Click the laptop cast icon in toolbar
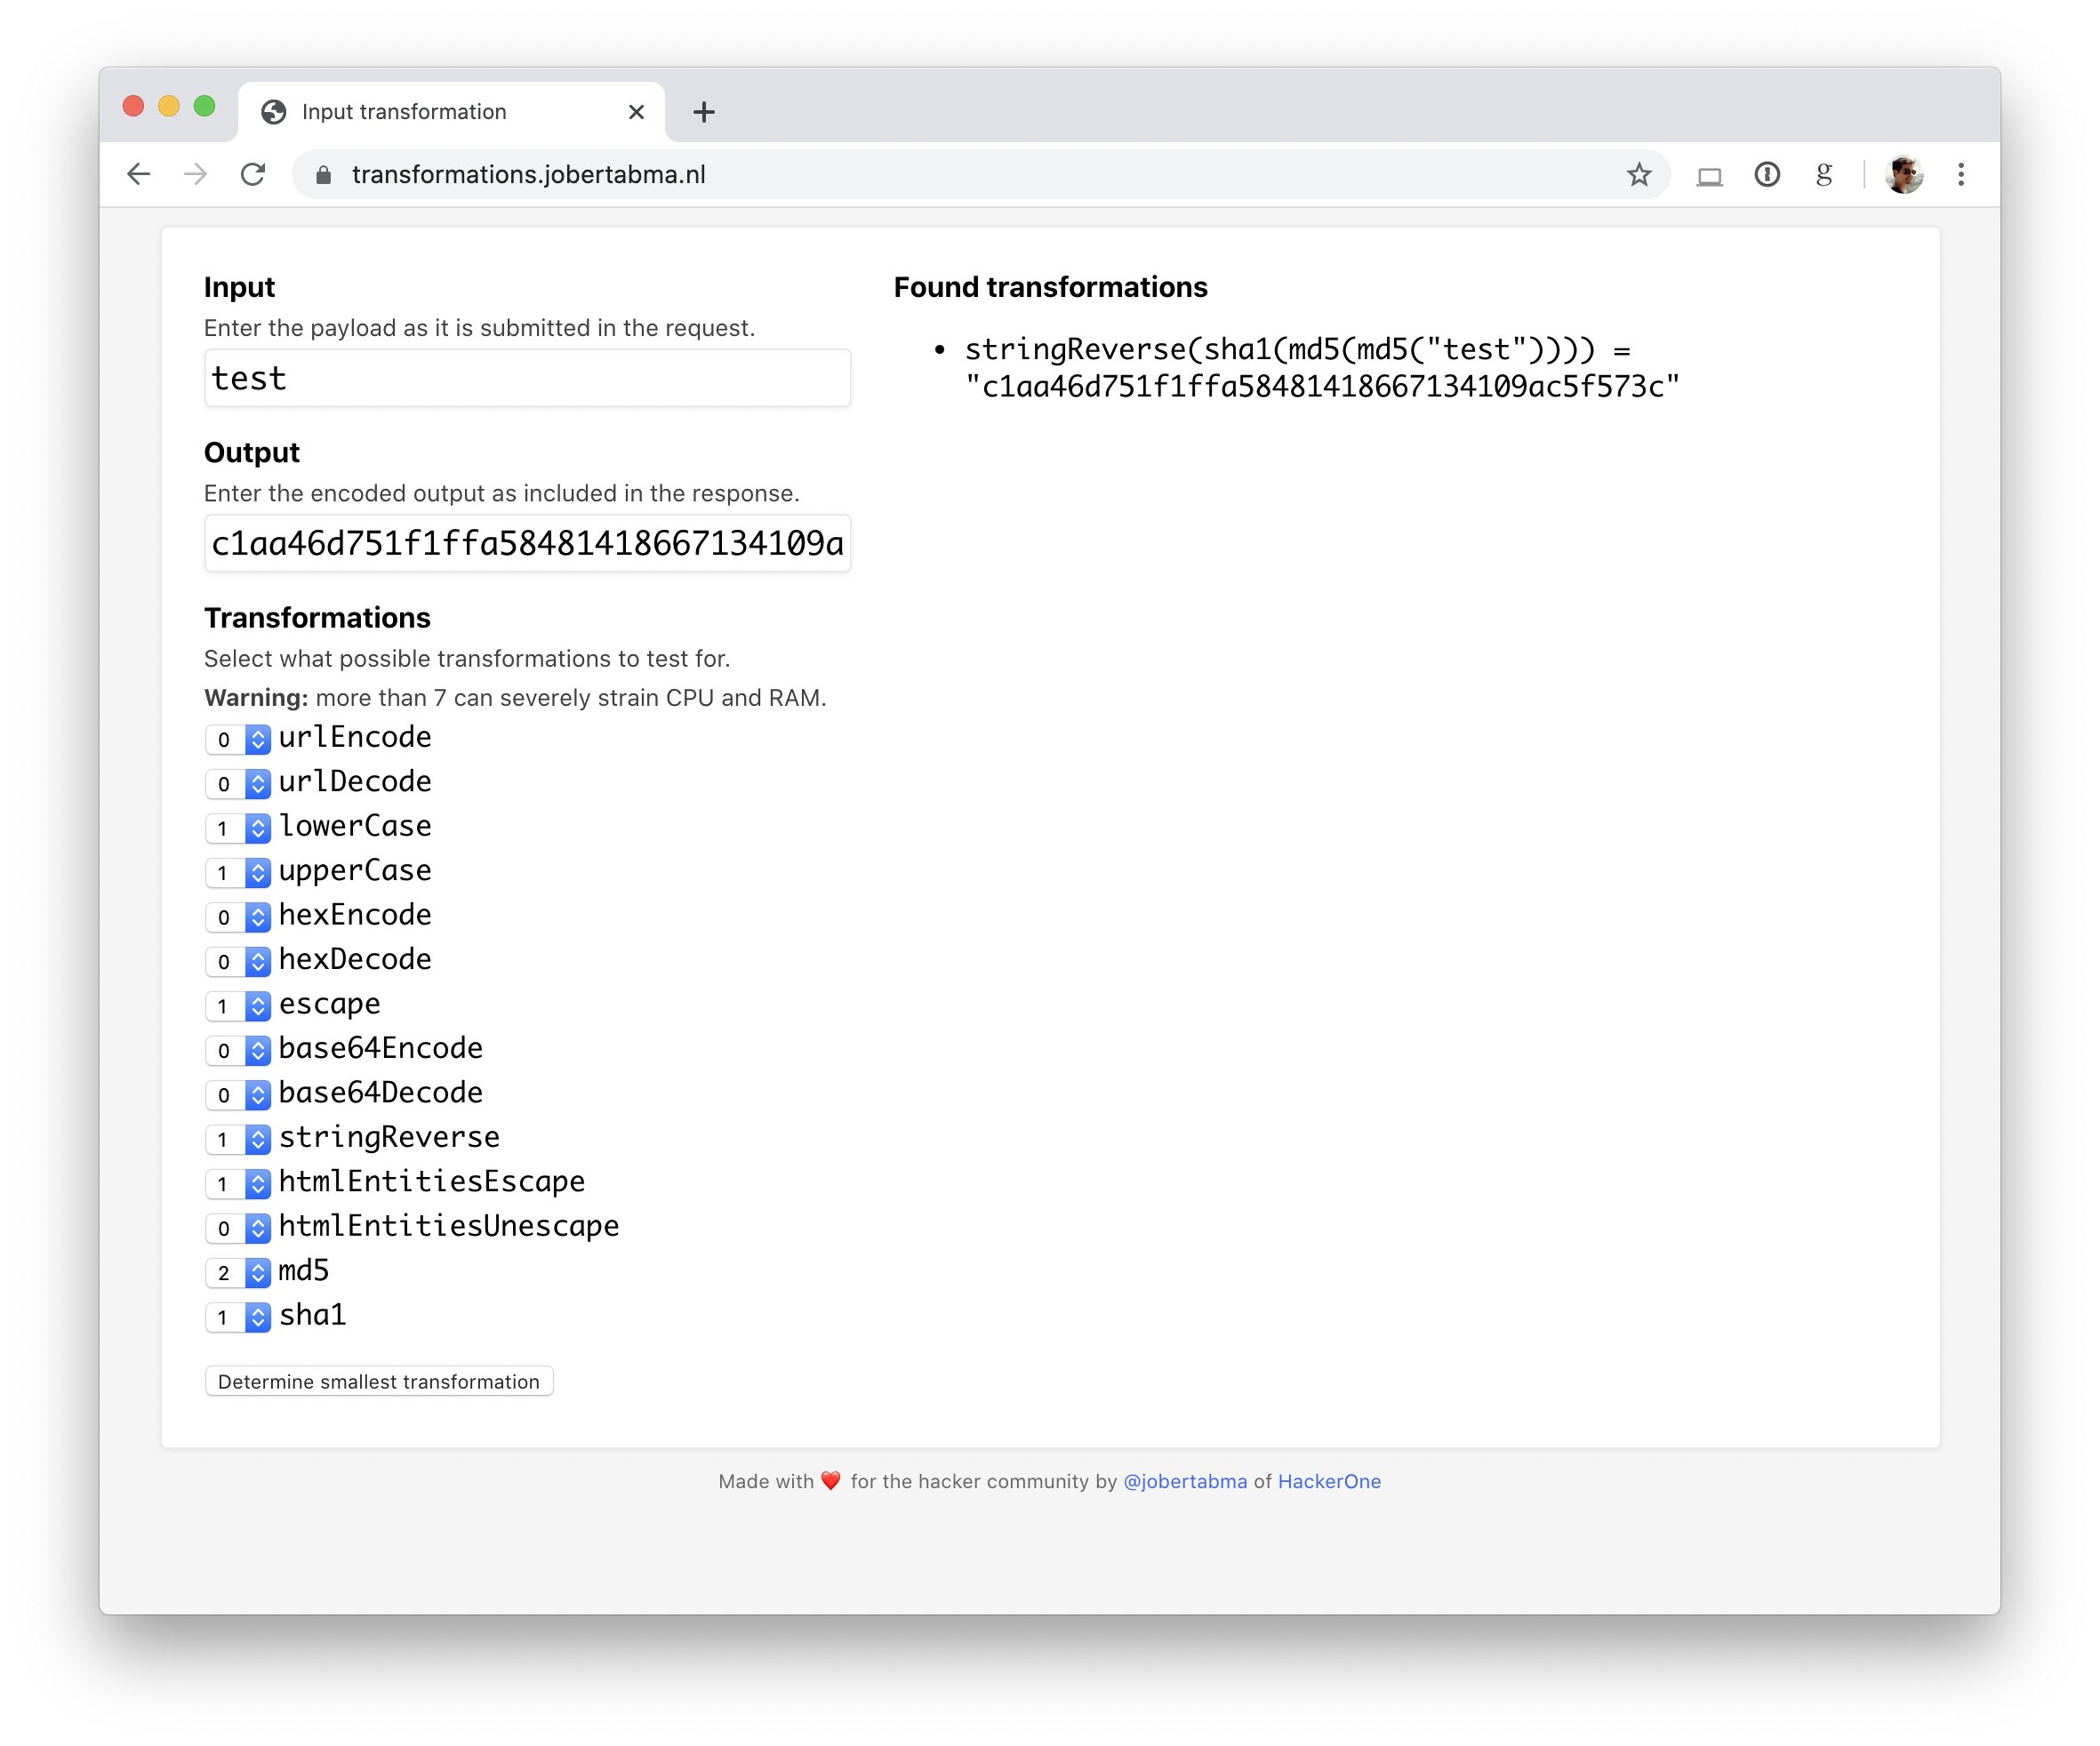Viewport: 2100px width, 1746px height. pos(1709,177)
